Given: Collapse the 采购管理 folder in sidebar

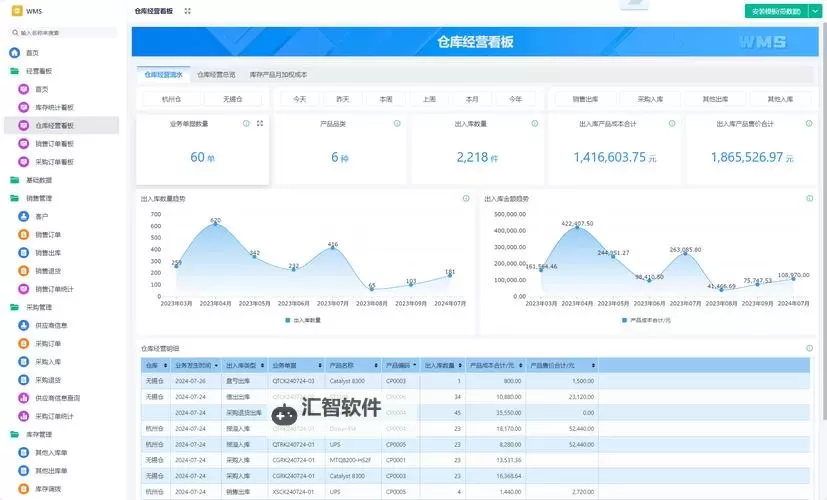Looking at the screenshot, I should [x=15, y=307].
